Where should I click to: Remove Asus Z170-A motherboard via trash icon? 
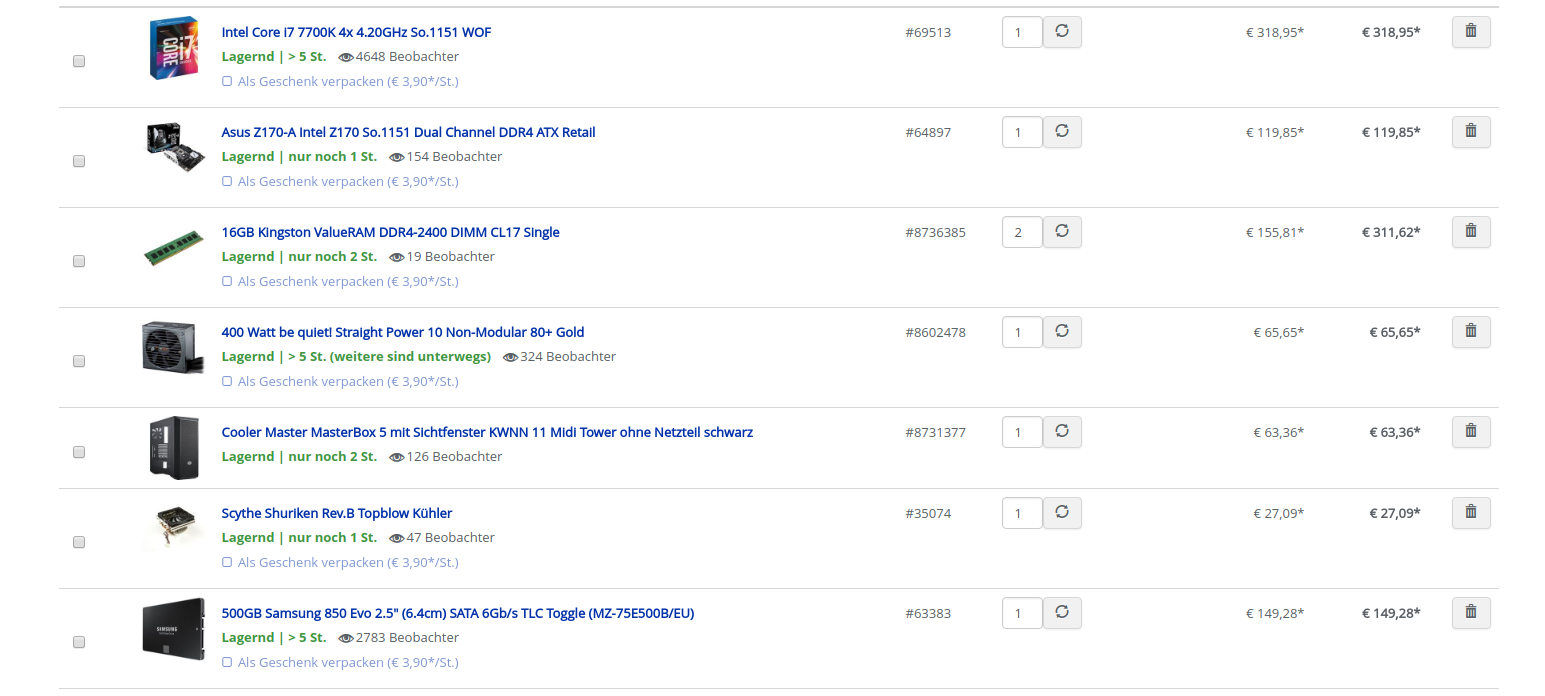1470,132
